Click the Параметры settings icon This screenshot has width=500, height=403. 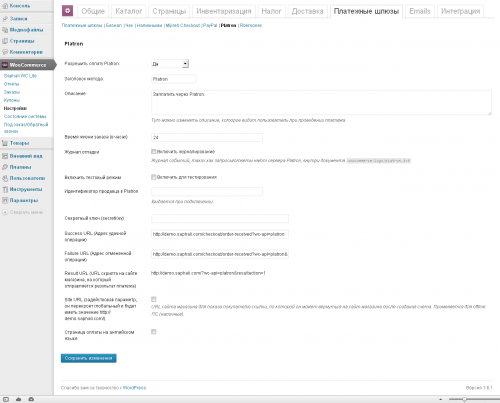5,200
